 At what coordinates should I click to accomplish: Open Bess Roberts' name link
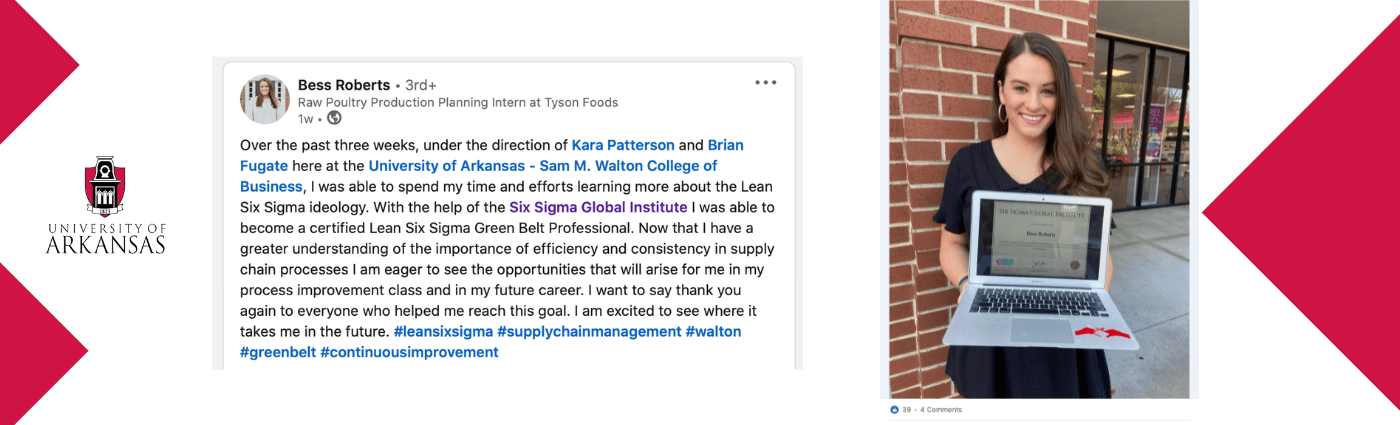(x=344, y=85)
